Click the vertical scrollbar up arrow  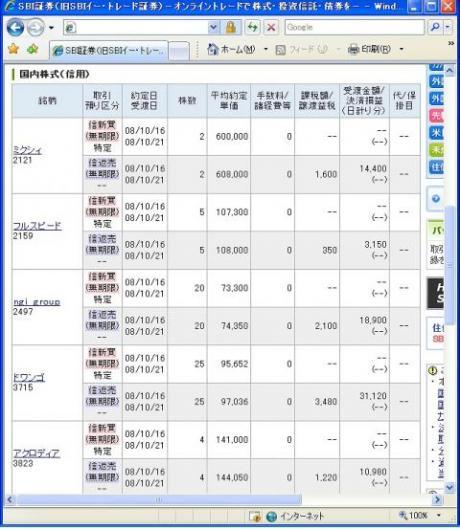coord(450,70)
